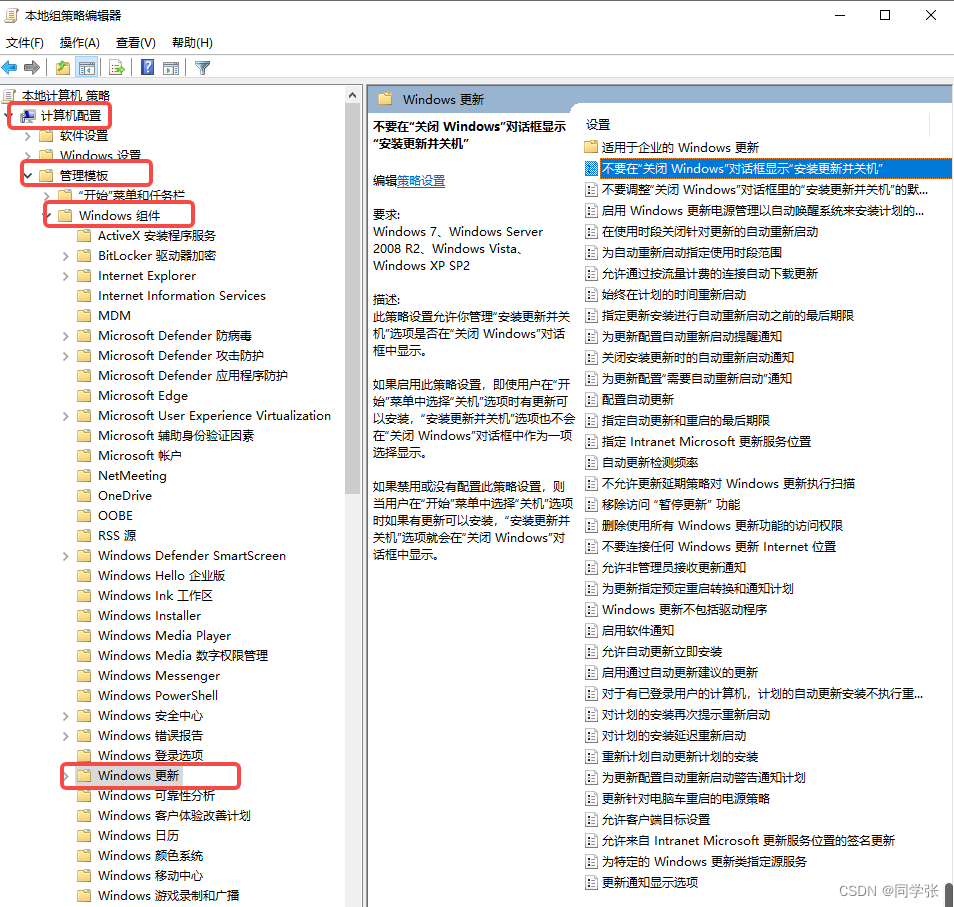Select policy 移除访问 “暂停更新” 功能

671,505
